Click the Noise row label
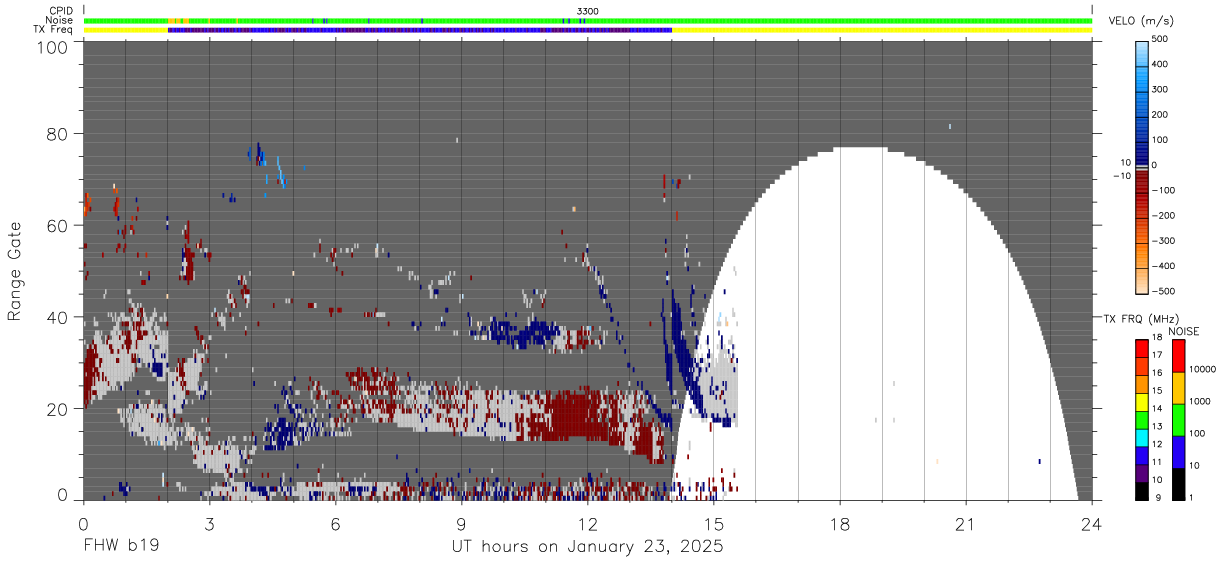 tap(60, 20)
